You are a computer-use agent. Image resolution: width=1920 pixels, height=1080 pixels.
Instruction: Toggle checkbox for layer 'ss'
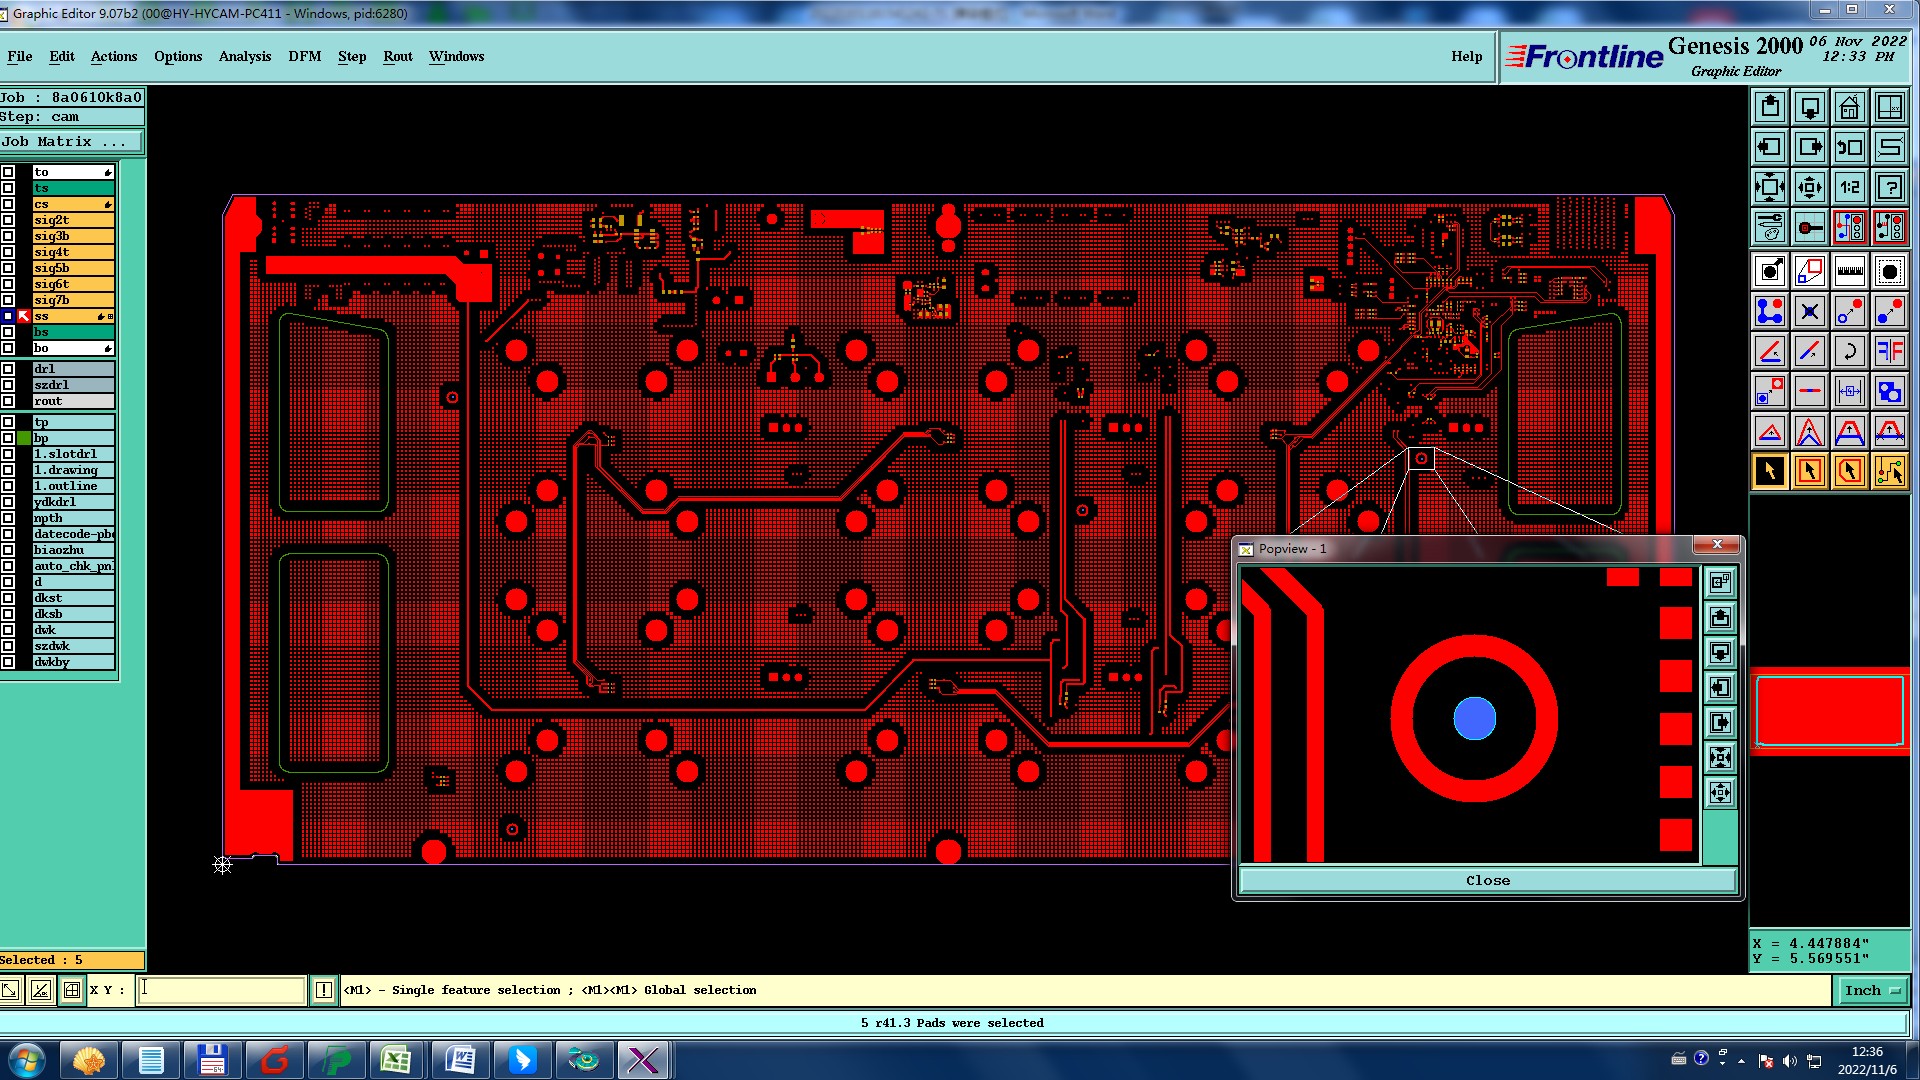click(8, 316)
